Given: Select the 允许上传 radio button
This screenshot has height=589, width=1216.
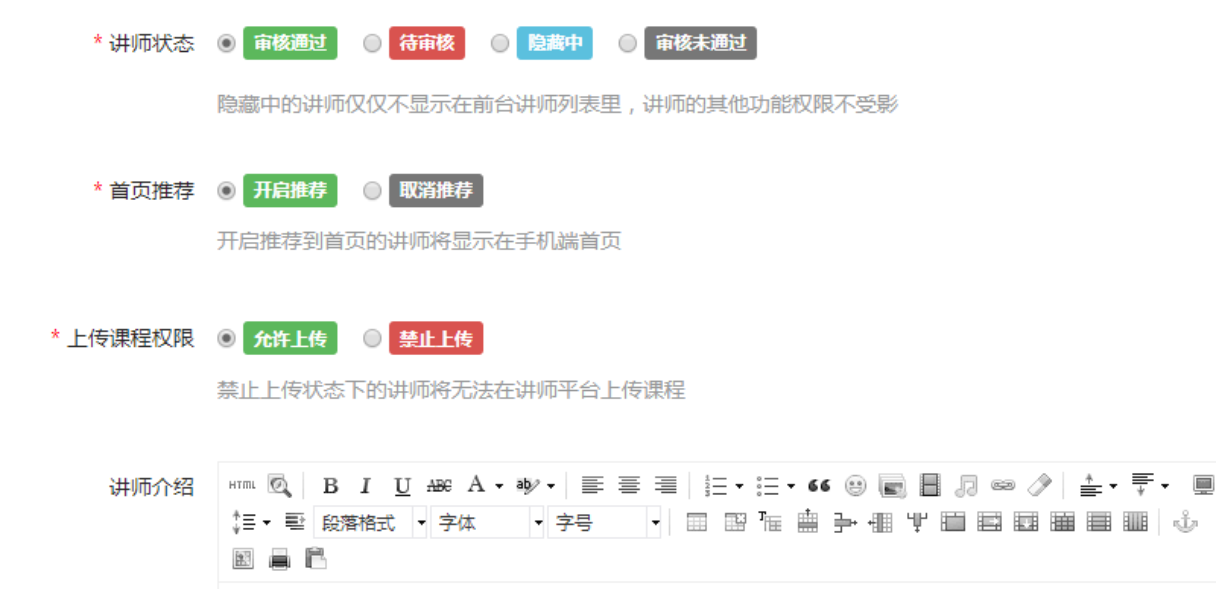Looking at the screenshot, I should coord(226,338).
